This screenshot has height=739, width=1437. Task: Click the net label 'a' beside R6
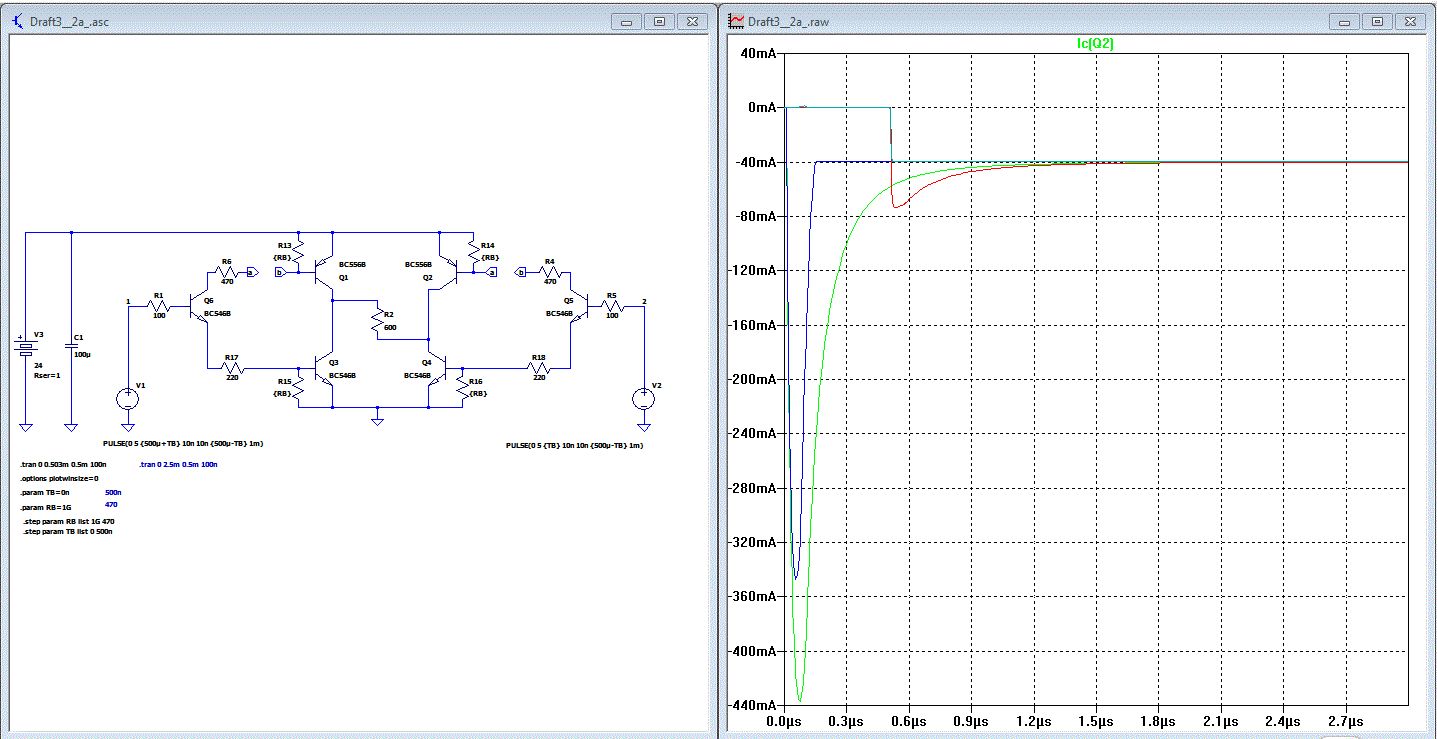coord(252,271)
